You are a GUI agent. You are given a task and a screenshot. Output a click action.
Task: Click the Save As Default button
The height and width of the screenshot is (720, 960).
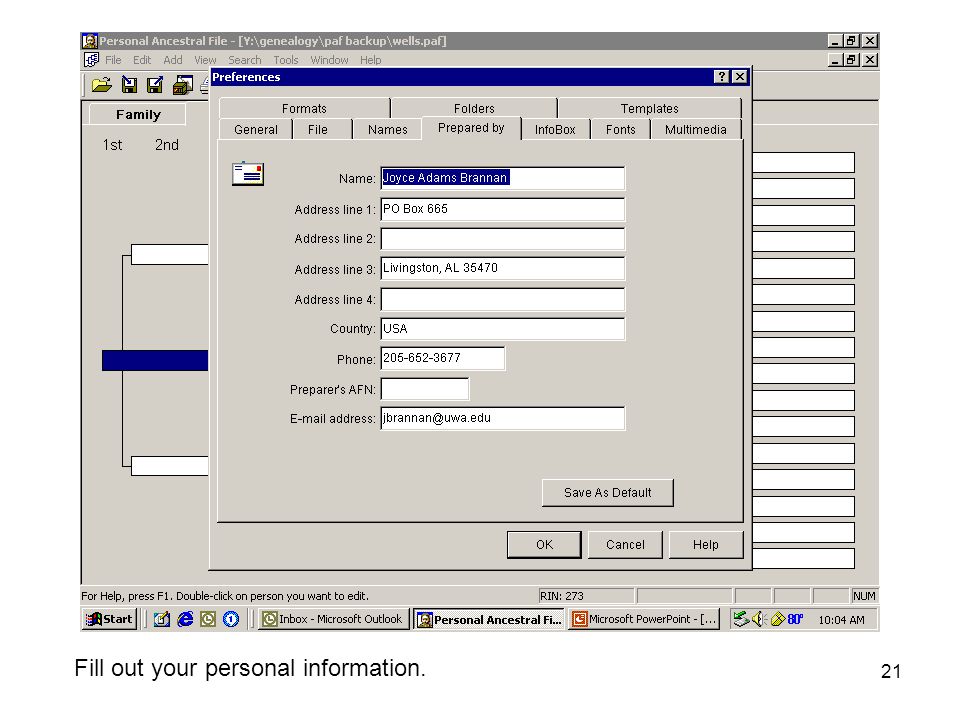[607, 492]
